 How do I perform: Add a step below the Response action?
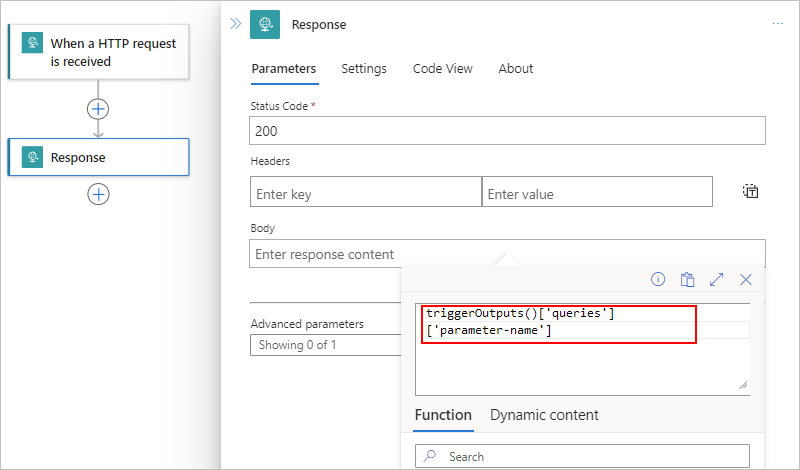pyautogui.click(x=98, y=194)
